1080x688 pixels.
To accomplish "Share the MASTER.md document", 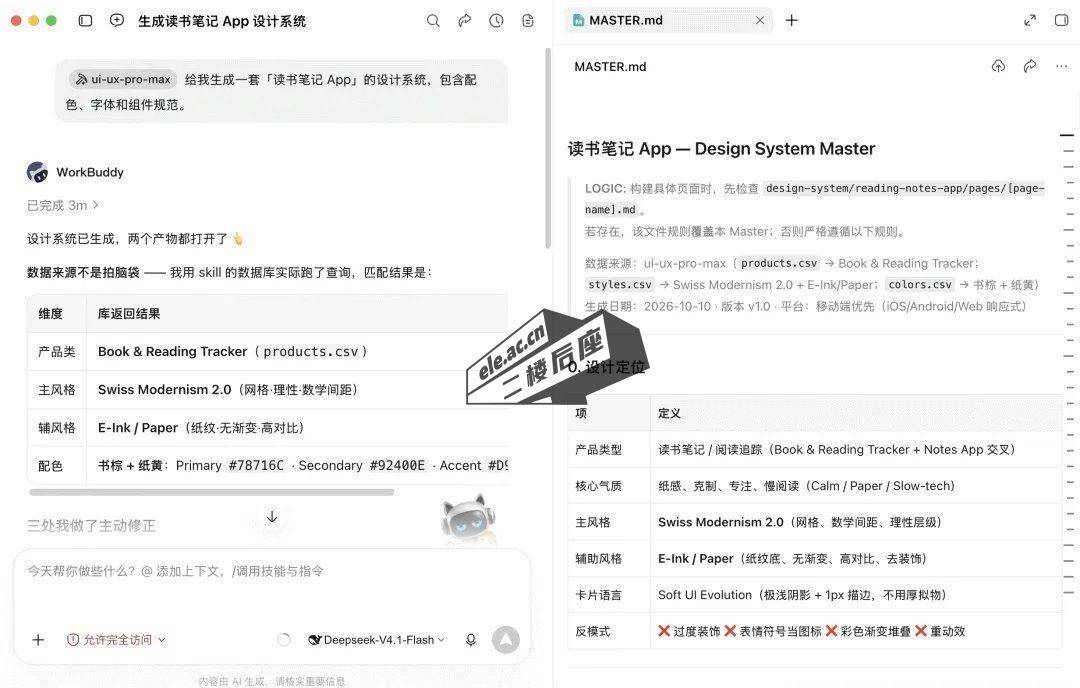I will coord(1030,66).
